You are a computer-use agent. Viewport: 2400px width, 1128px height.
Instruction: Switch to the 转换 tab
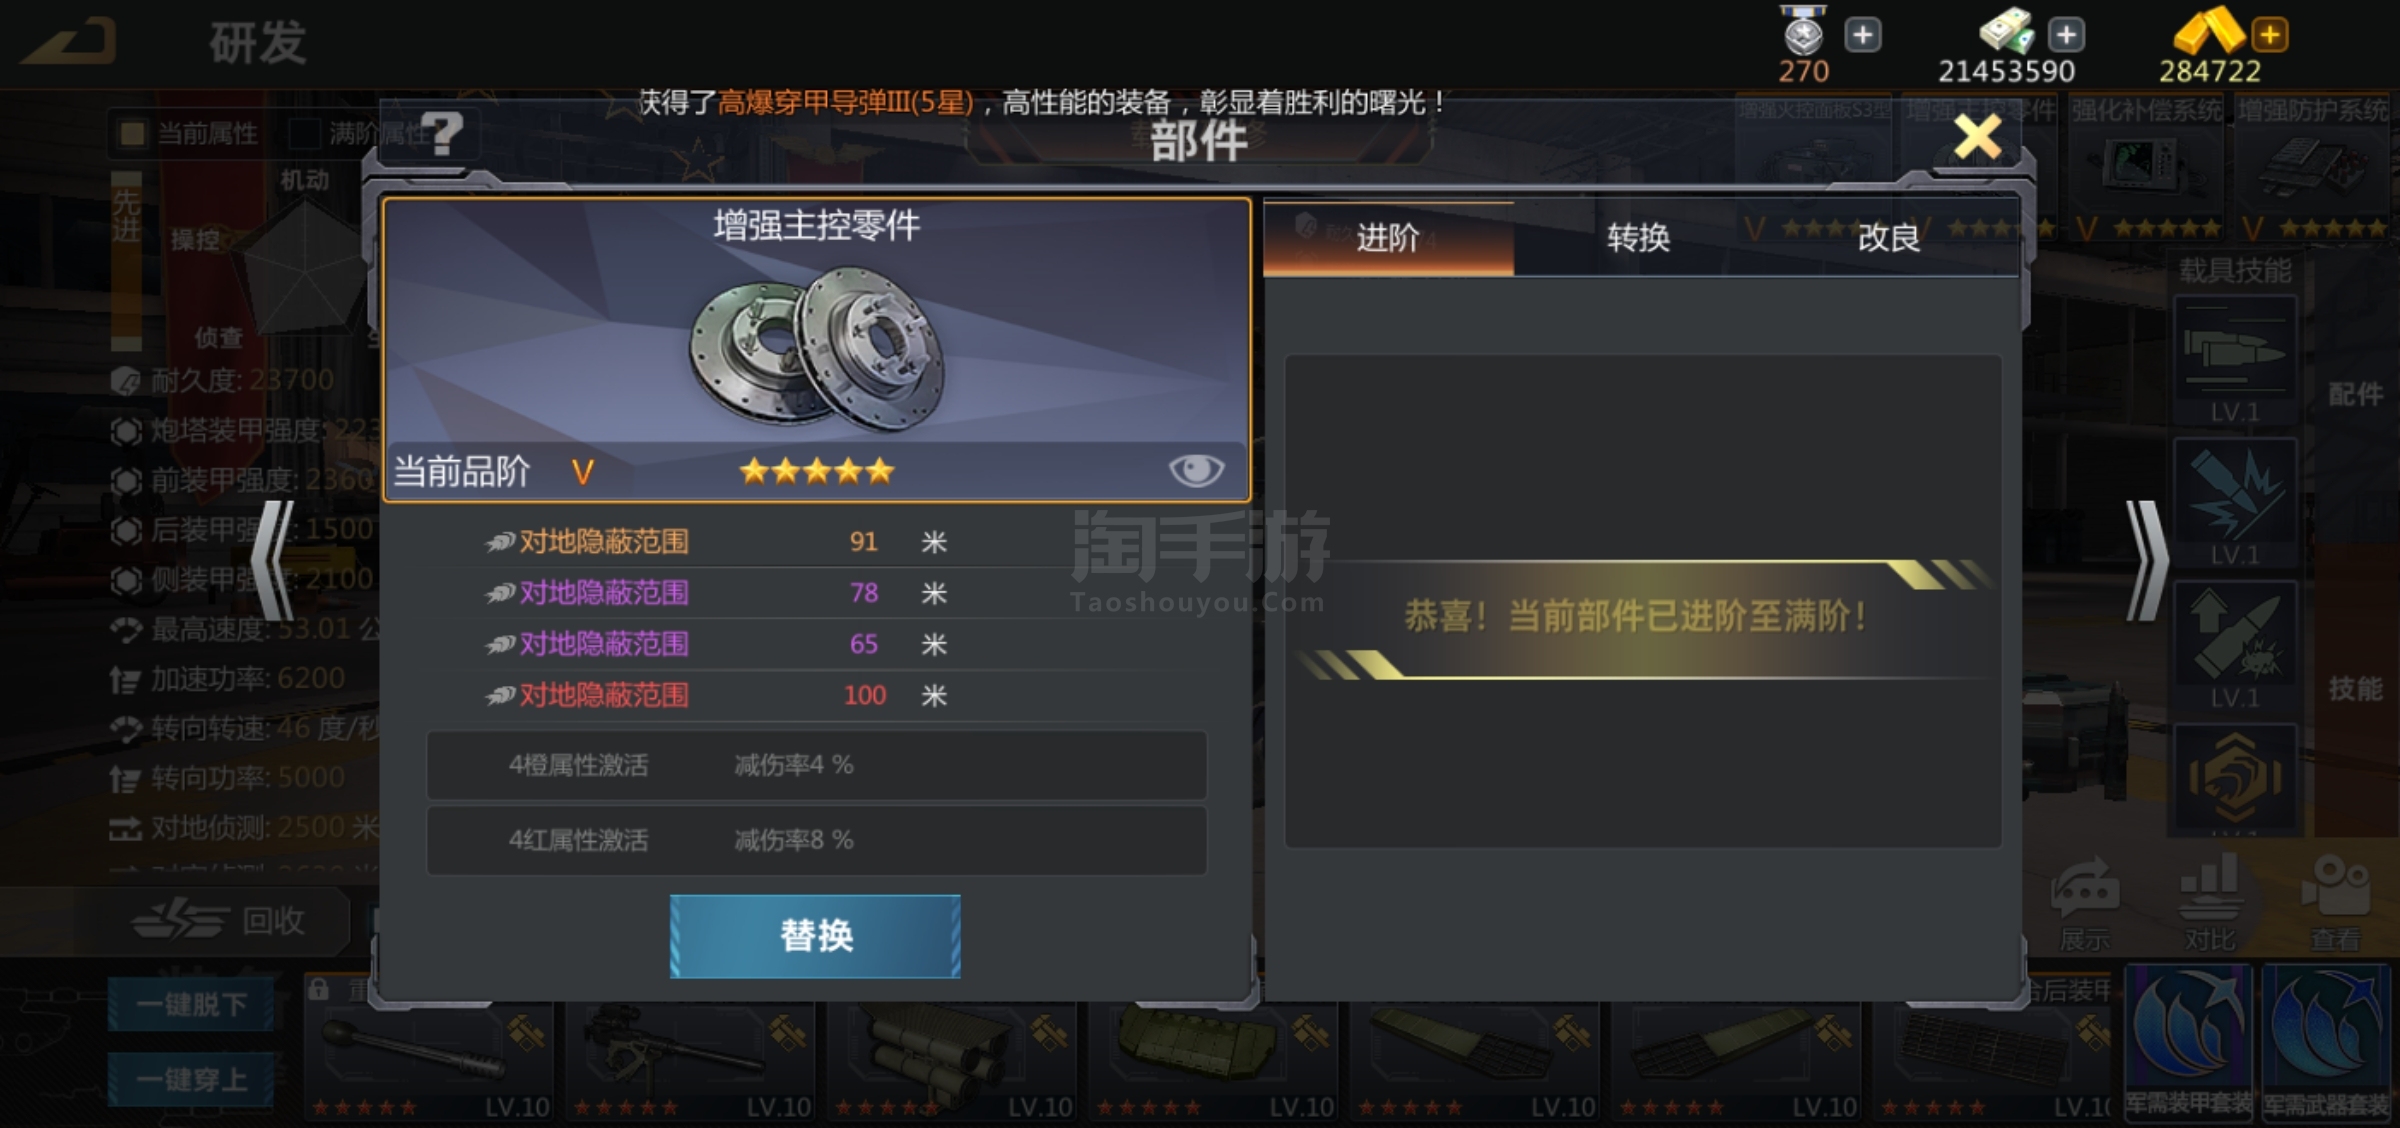pyautogui.click(x=1638, y=238)
